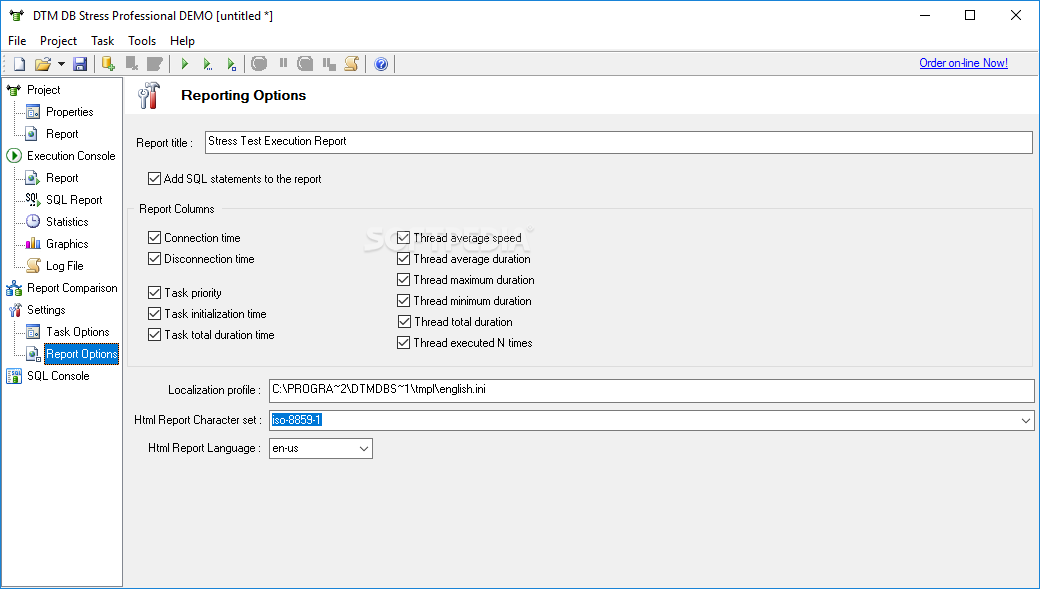The image size is (1040, 589).
Task: Open log scroll icon in the toolbar
Action: [x=352, y=64]
